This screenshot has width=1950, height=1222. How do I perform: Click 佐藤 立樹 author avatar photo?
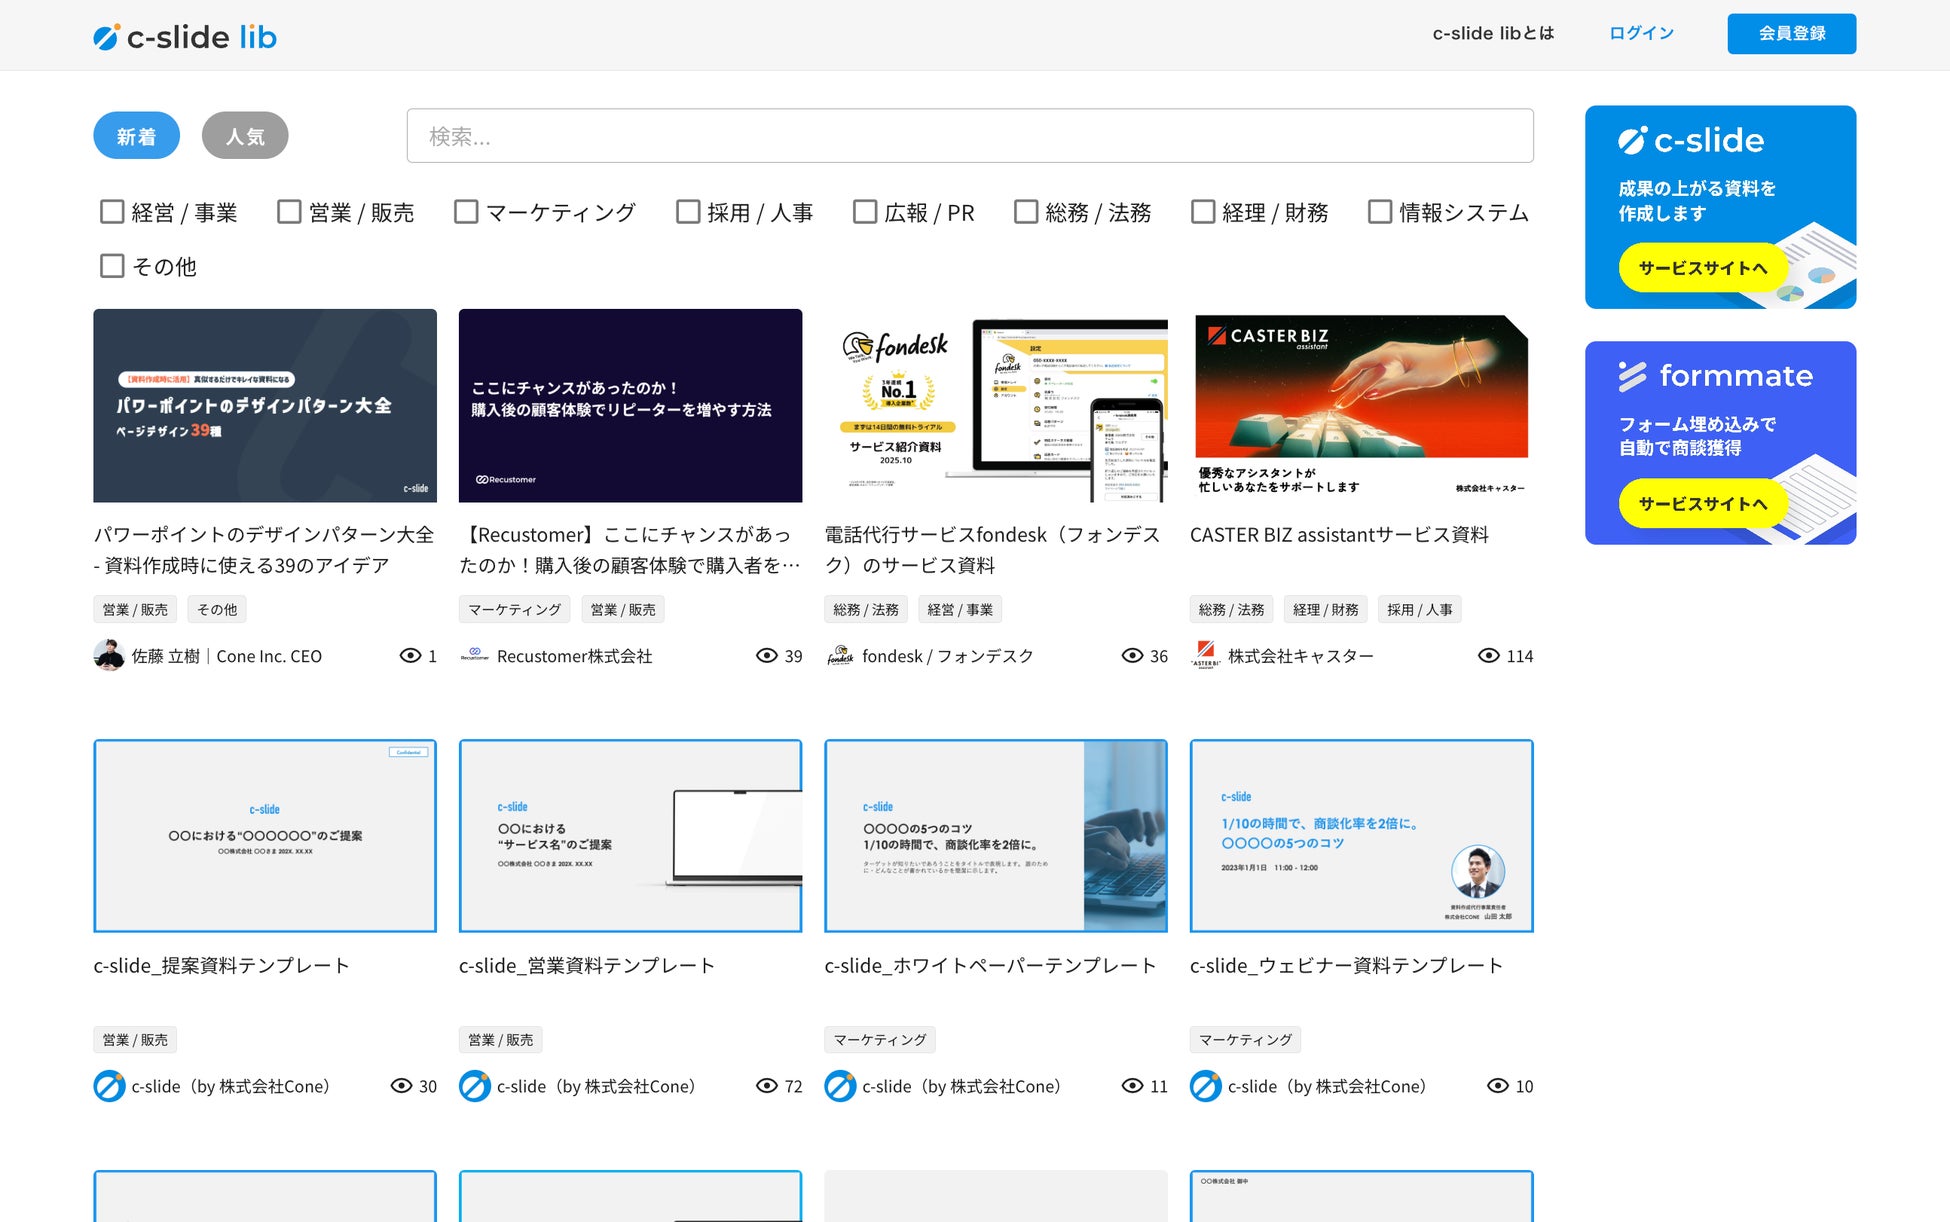108,656
